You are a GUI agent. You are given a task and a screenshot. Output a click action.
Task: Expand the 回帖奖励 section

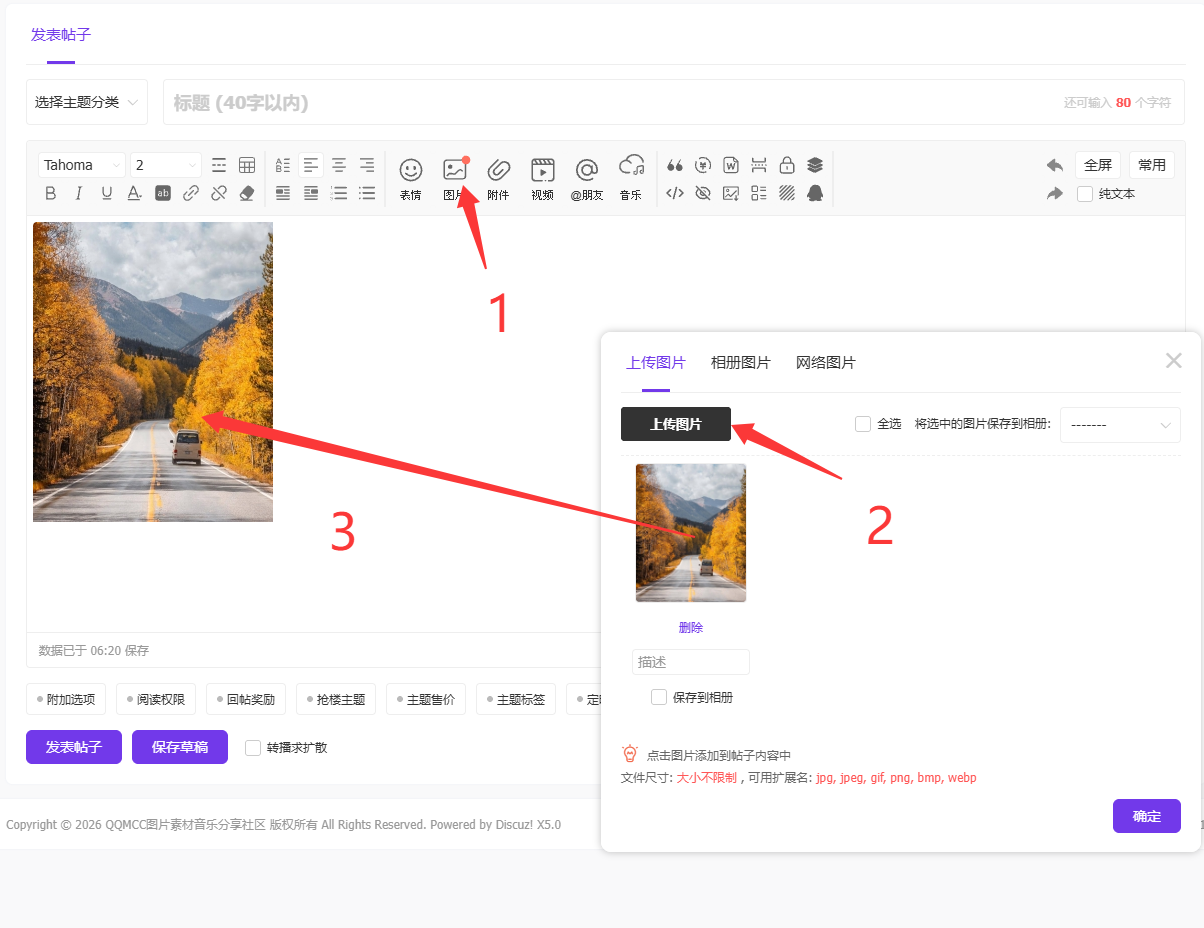pyautogui.click(x=246, y=699)
